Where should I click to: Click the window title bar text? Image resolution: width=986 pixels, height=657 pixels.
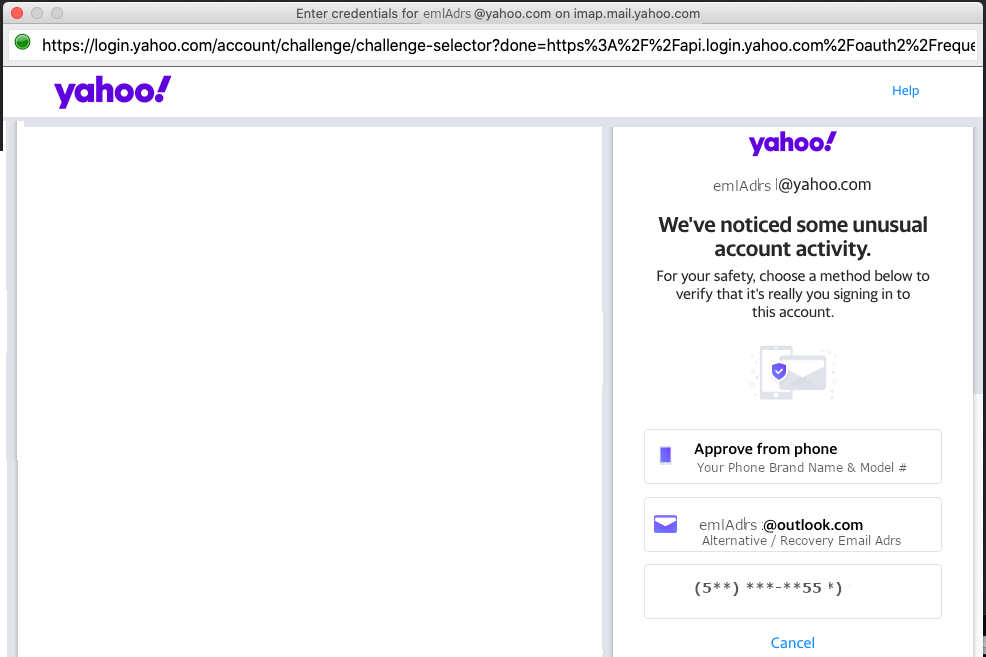498,14
